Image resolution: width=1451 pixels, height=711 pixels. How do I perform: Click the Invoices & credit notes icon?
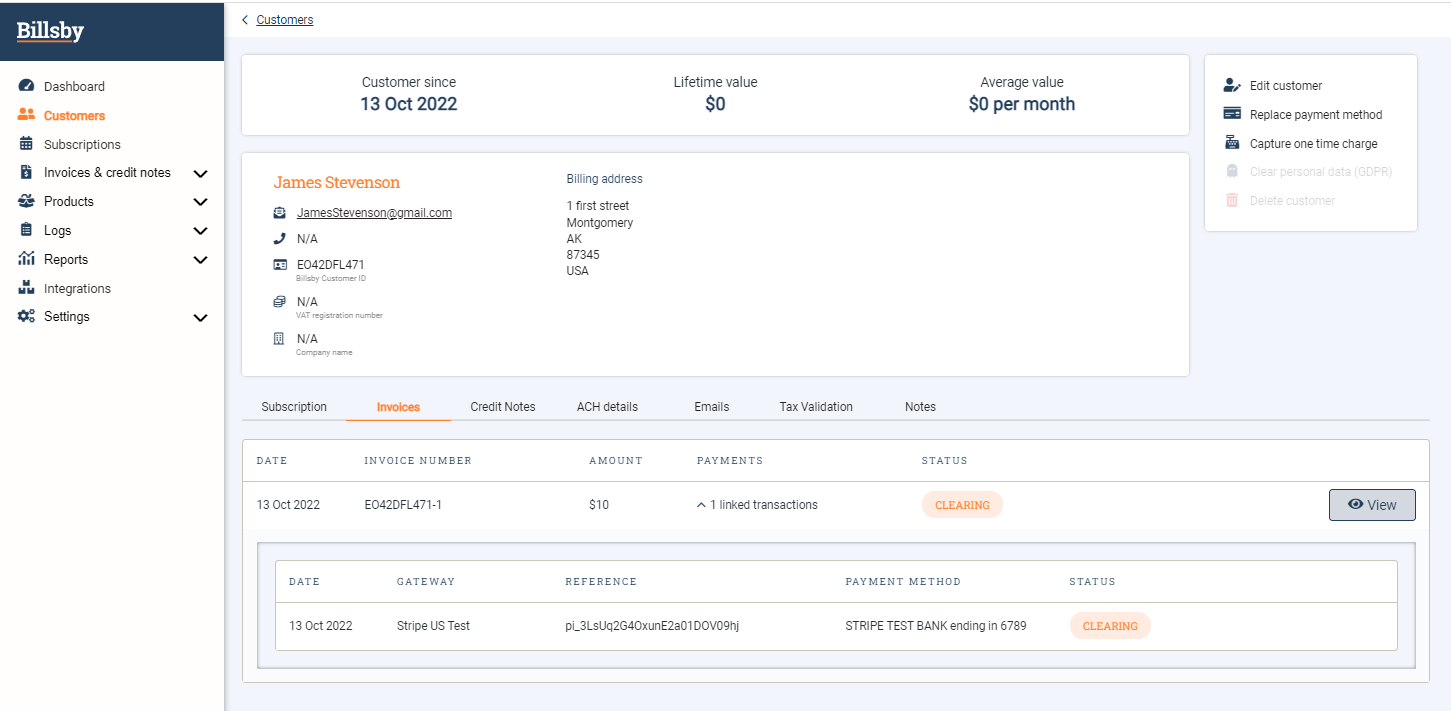click(x=27, y=172)
